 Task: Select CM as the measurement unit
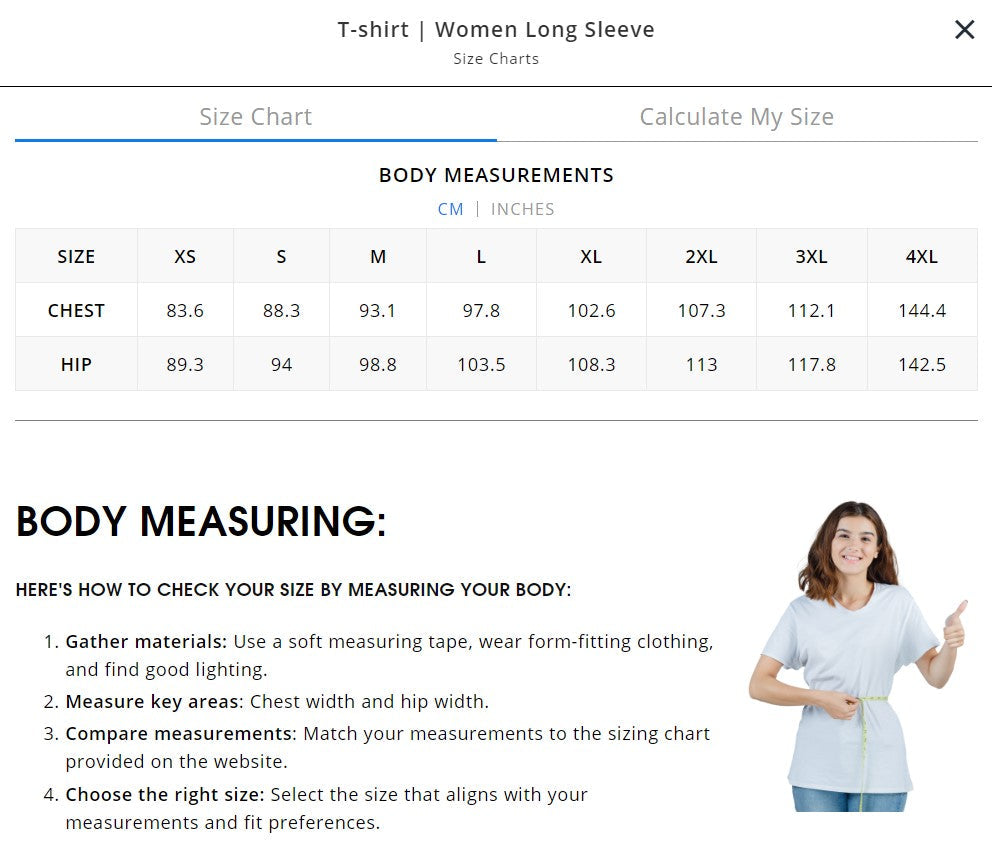[x=450, y=209]
